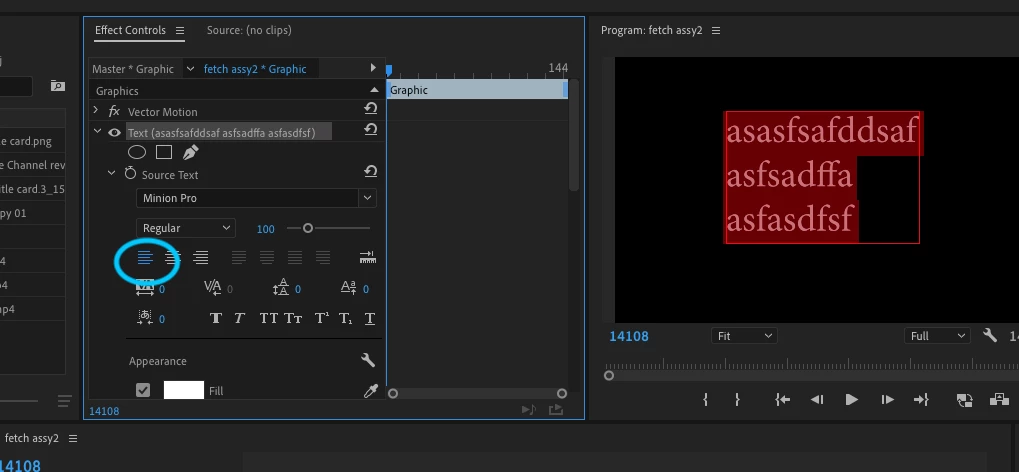Reset the Source Text parameter
The width and height of the screenshot is (1019, 472).
tap(370, 172)
